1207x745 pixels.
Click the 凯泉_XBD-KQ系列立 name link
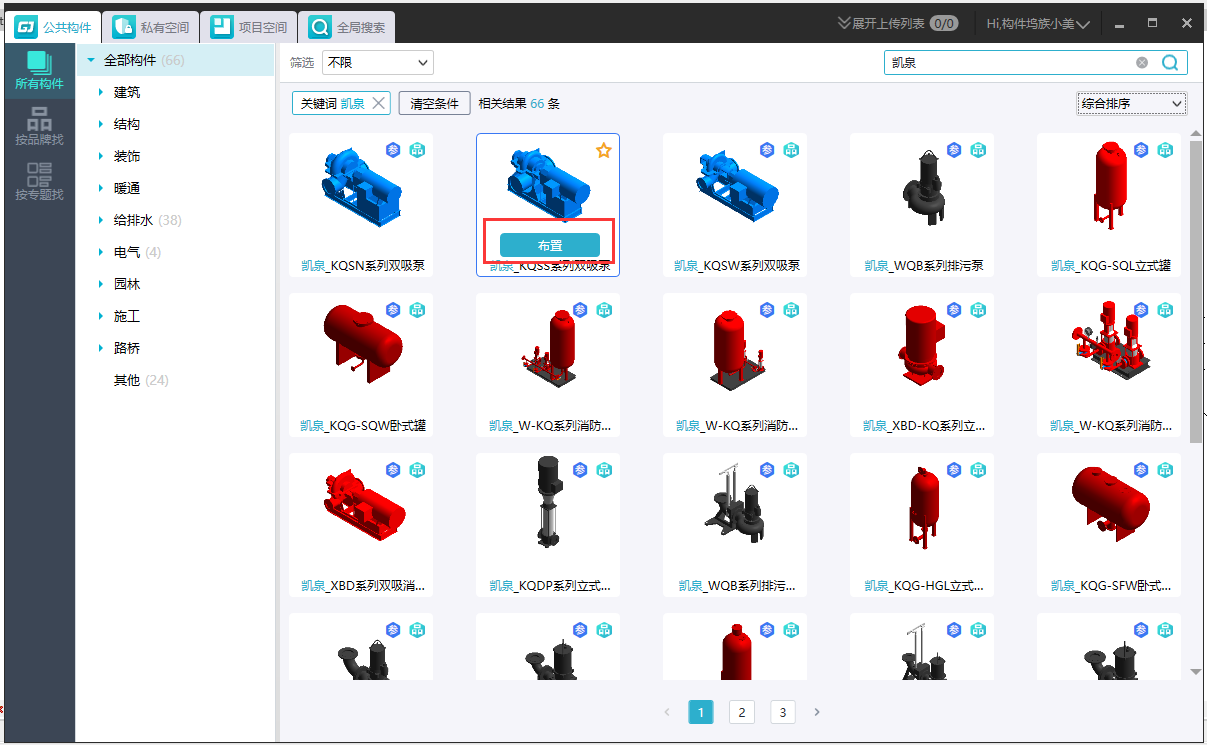pos(923,426)
